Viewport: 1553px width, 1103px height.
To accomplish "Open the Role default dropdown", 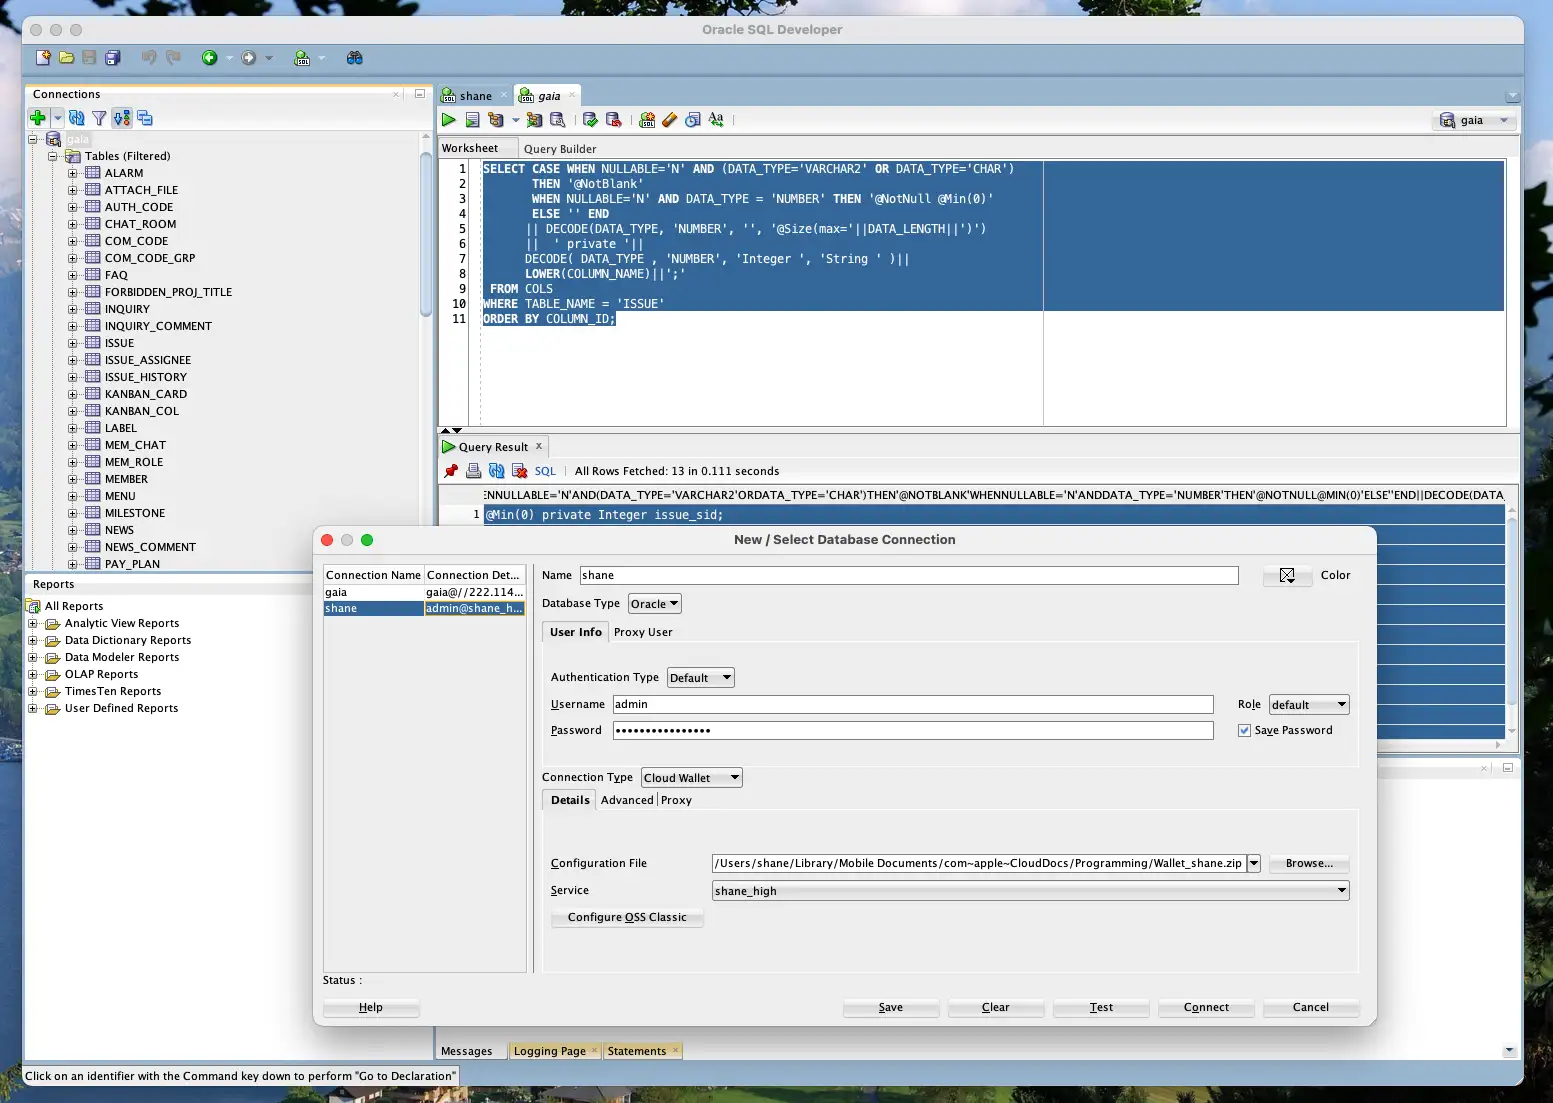I will click(1309, 705).
